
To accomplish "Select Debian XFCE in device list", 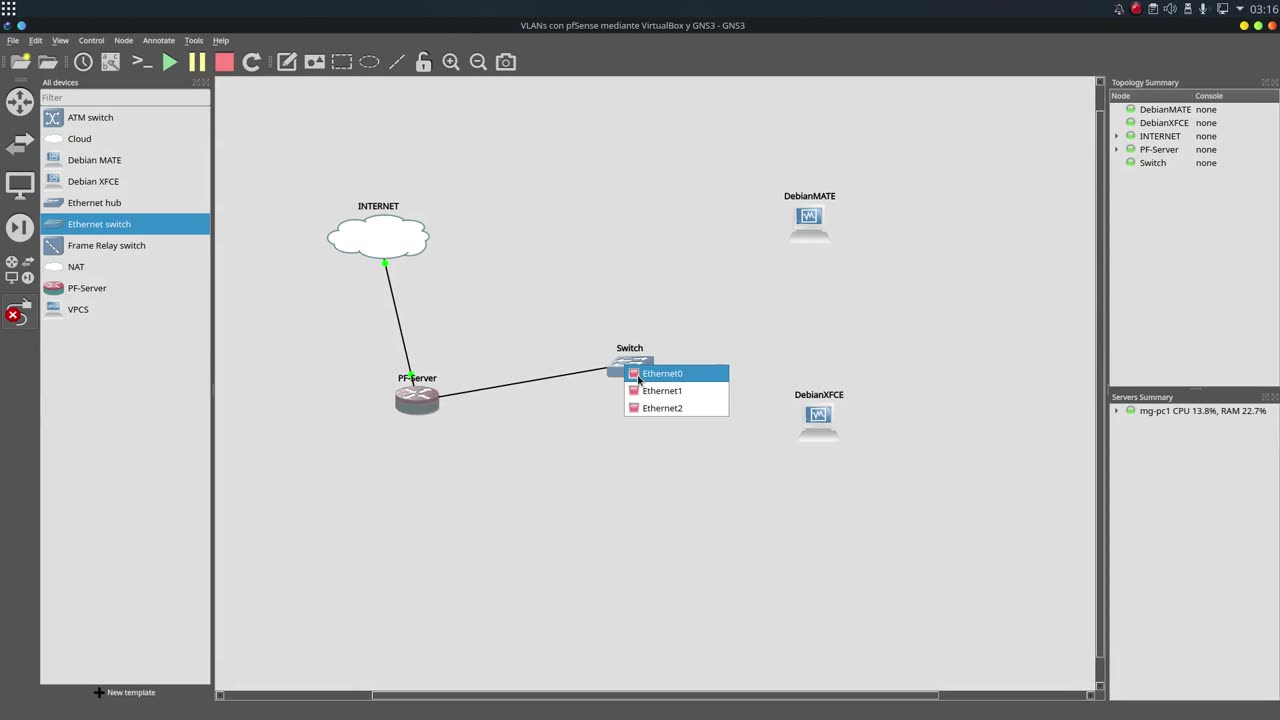I will pos(125,181).
